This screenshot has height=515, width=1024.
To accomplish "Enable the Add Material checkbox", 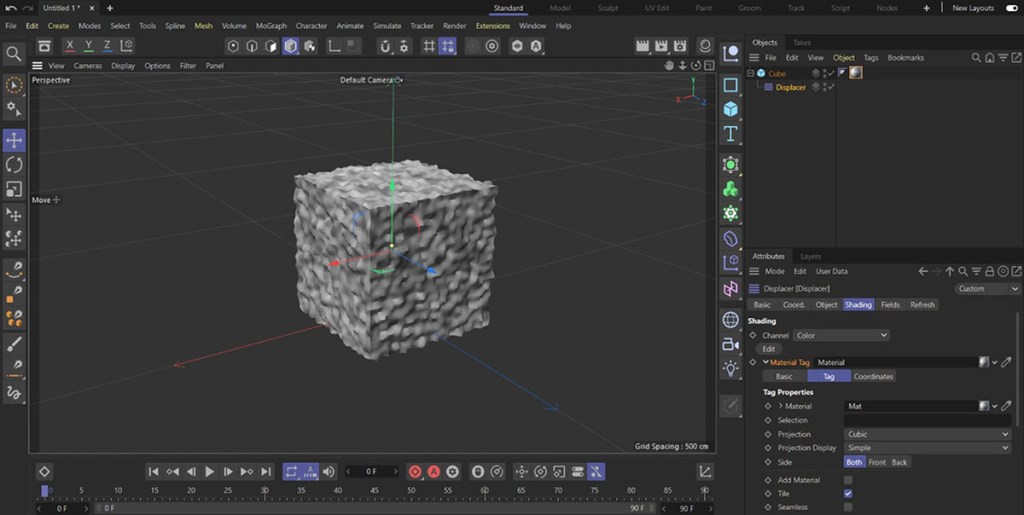I will tap(848, 480).
